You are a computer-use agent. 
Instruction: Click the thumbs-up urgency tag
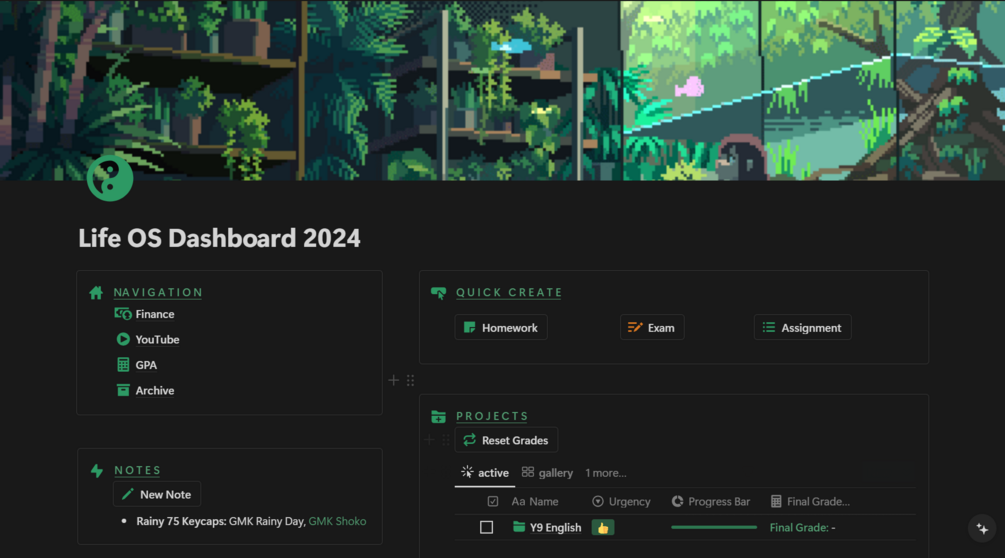[x=602, y=528]
